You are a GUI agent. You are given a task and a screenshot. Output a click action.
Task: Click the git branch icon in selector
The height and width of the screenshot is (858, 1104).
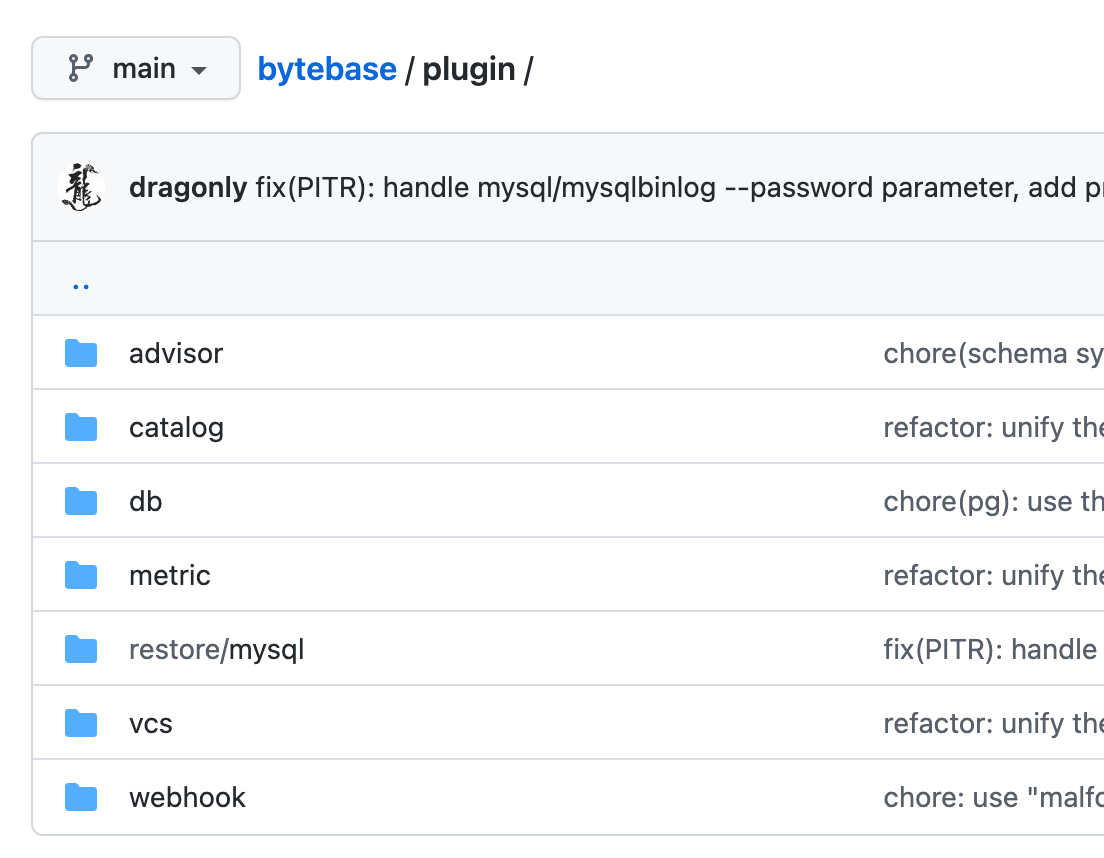pyautogui.click(x=80, y=68)
